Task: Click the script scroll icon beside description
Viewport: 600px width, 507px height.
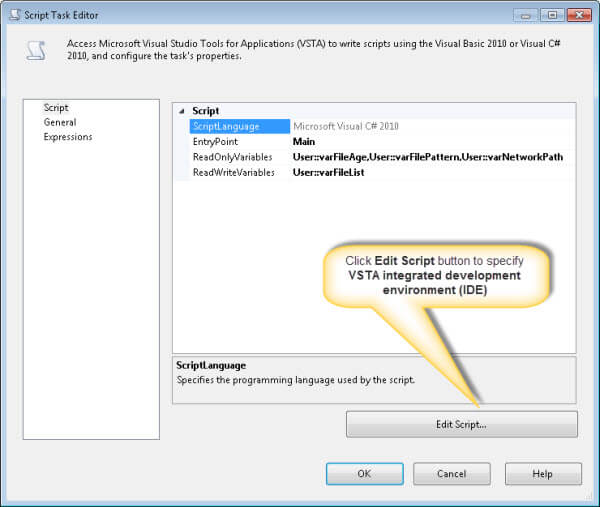Action: (x=36, y=51)
